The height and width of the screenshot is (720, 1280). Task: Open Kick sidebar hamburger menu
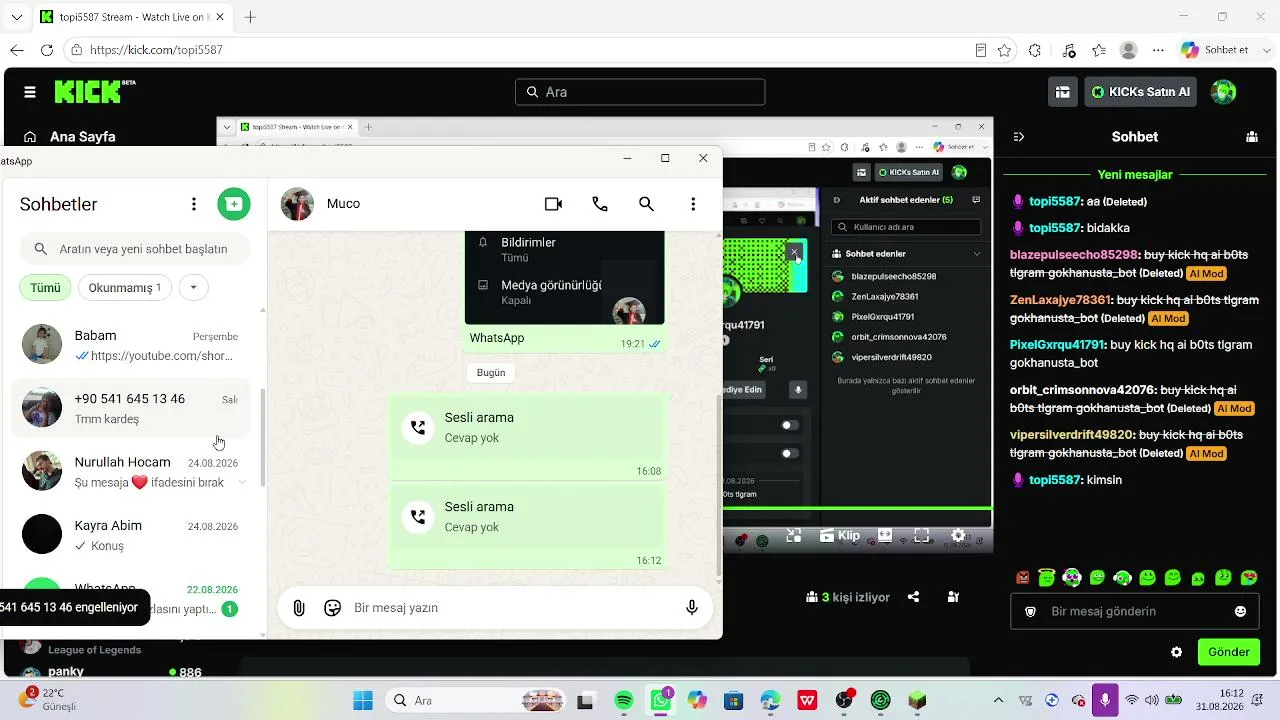(x=30, y=92)
